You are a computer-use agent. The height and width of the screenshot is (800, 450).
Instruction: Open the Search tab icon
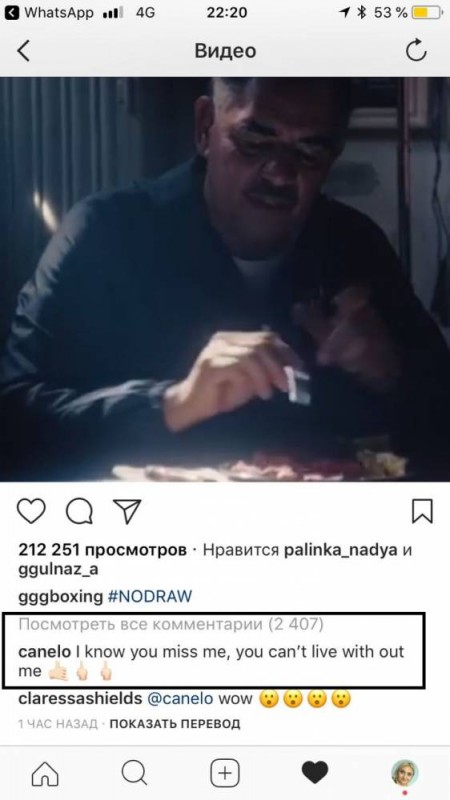(135, 773)
